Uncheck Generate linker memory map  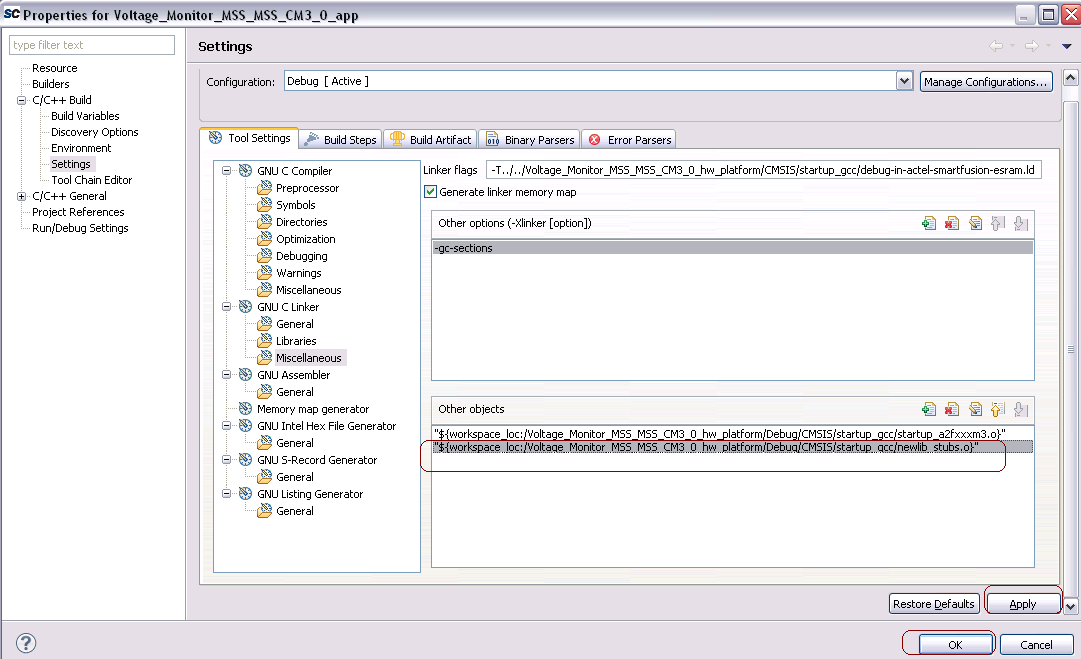pos(430,192)
